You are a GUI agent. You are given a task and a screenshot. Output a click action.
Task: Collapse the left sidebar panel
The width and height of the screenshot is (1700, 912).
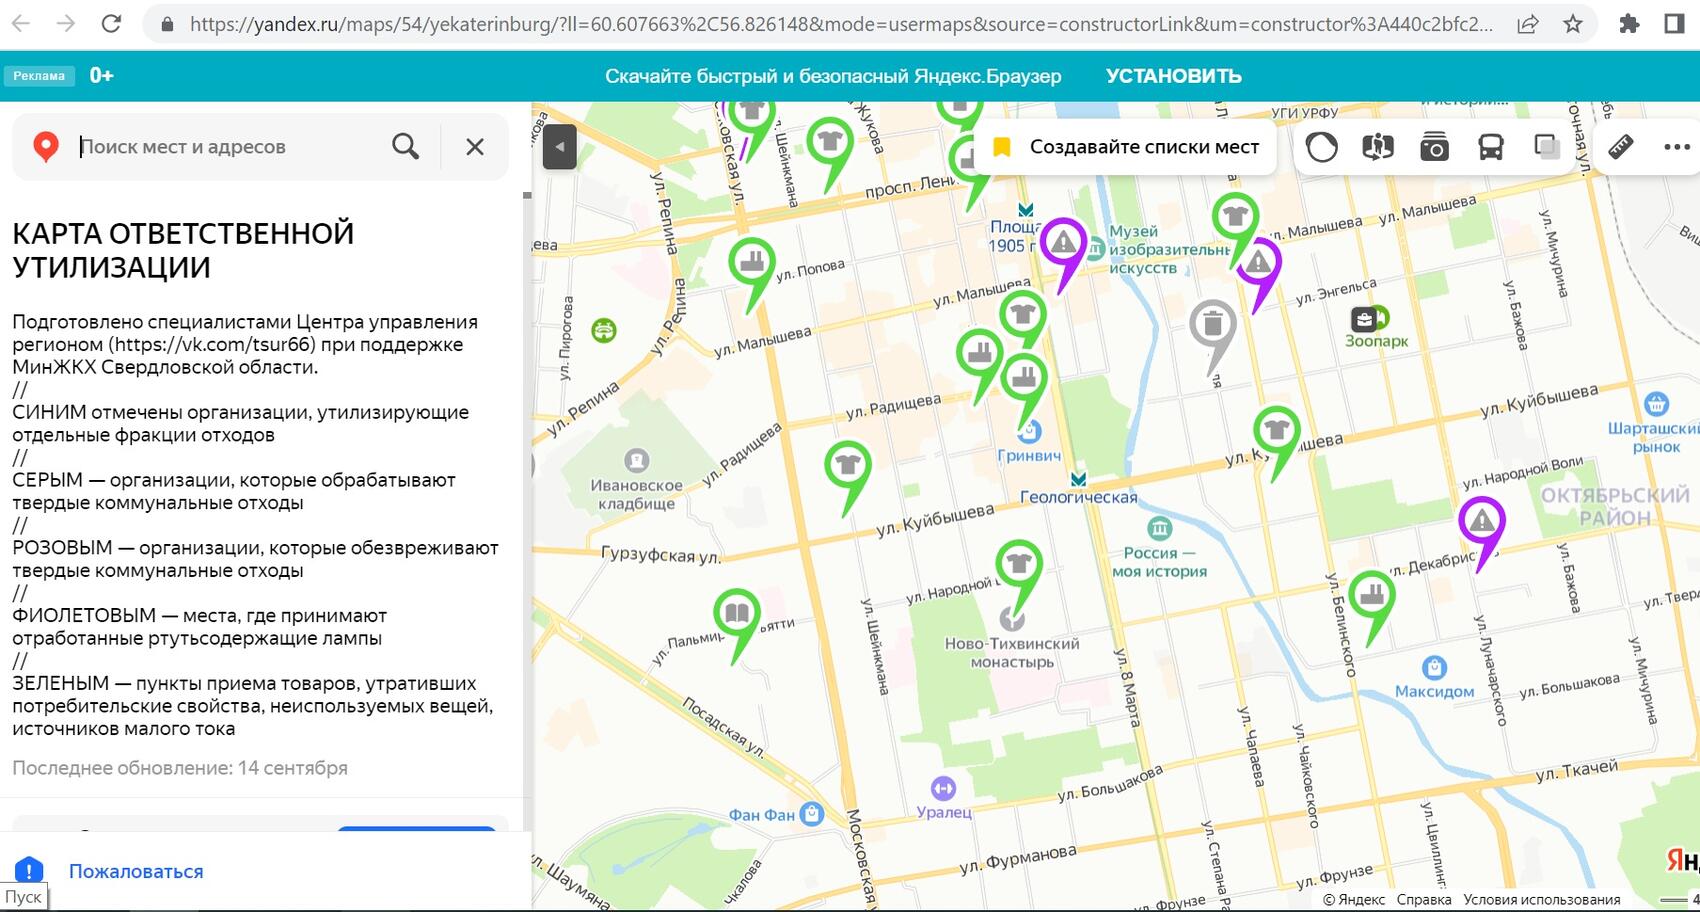tap(560, 147)
